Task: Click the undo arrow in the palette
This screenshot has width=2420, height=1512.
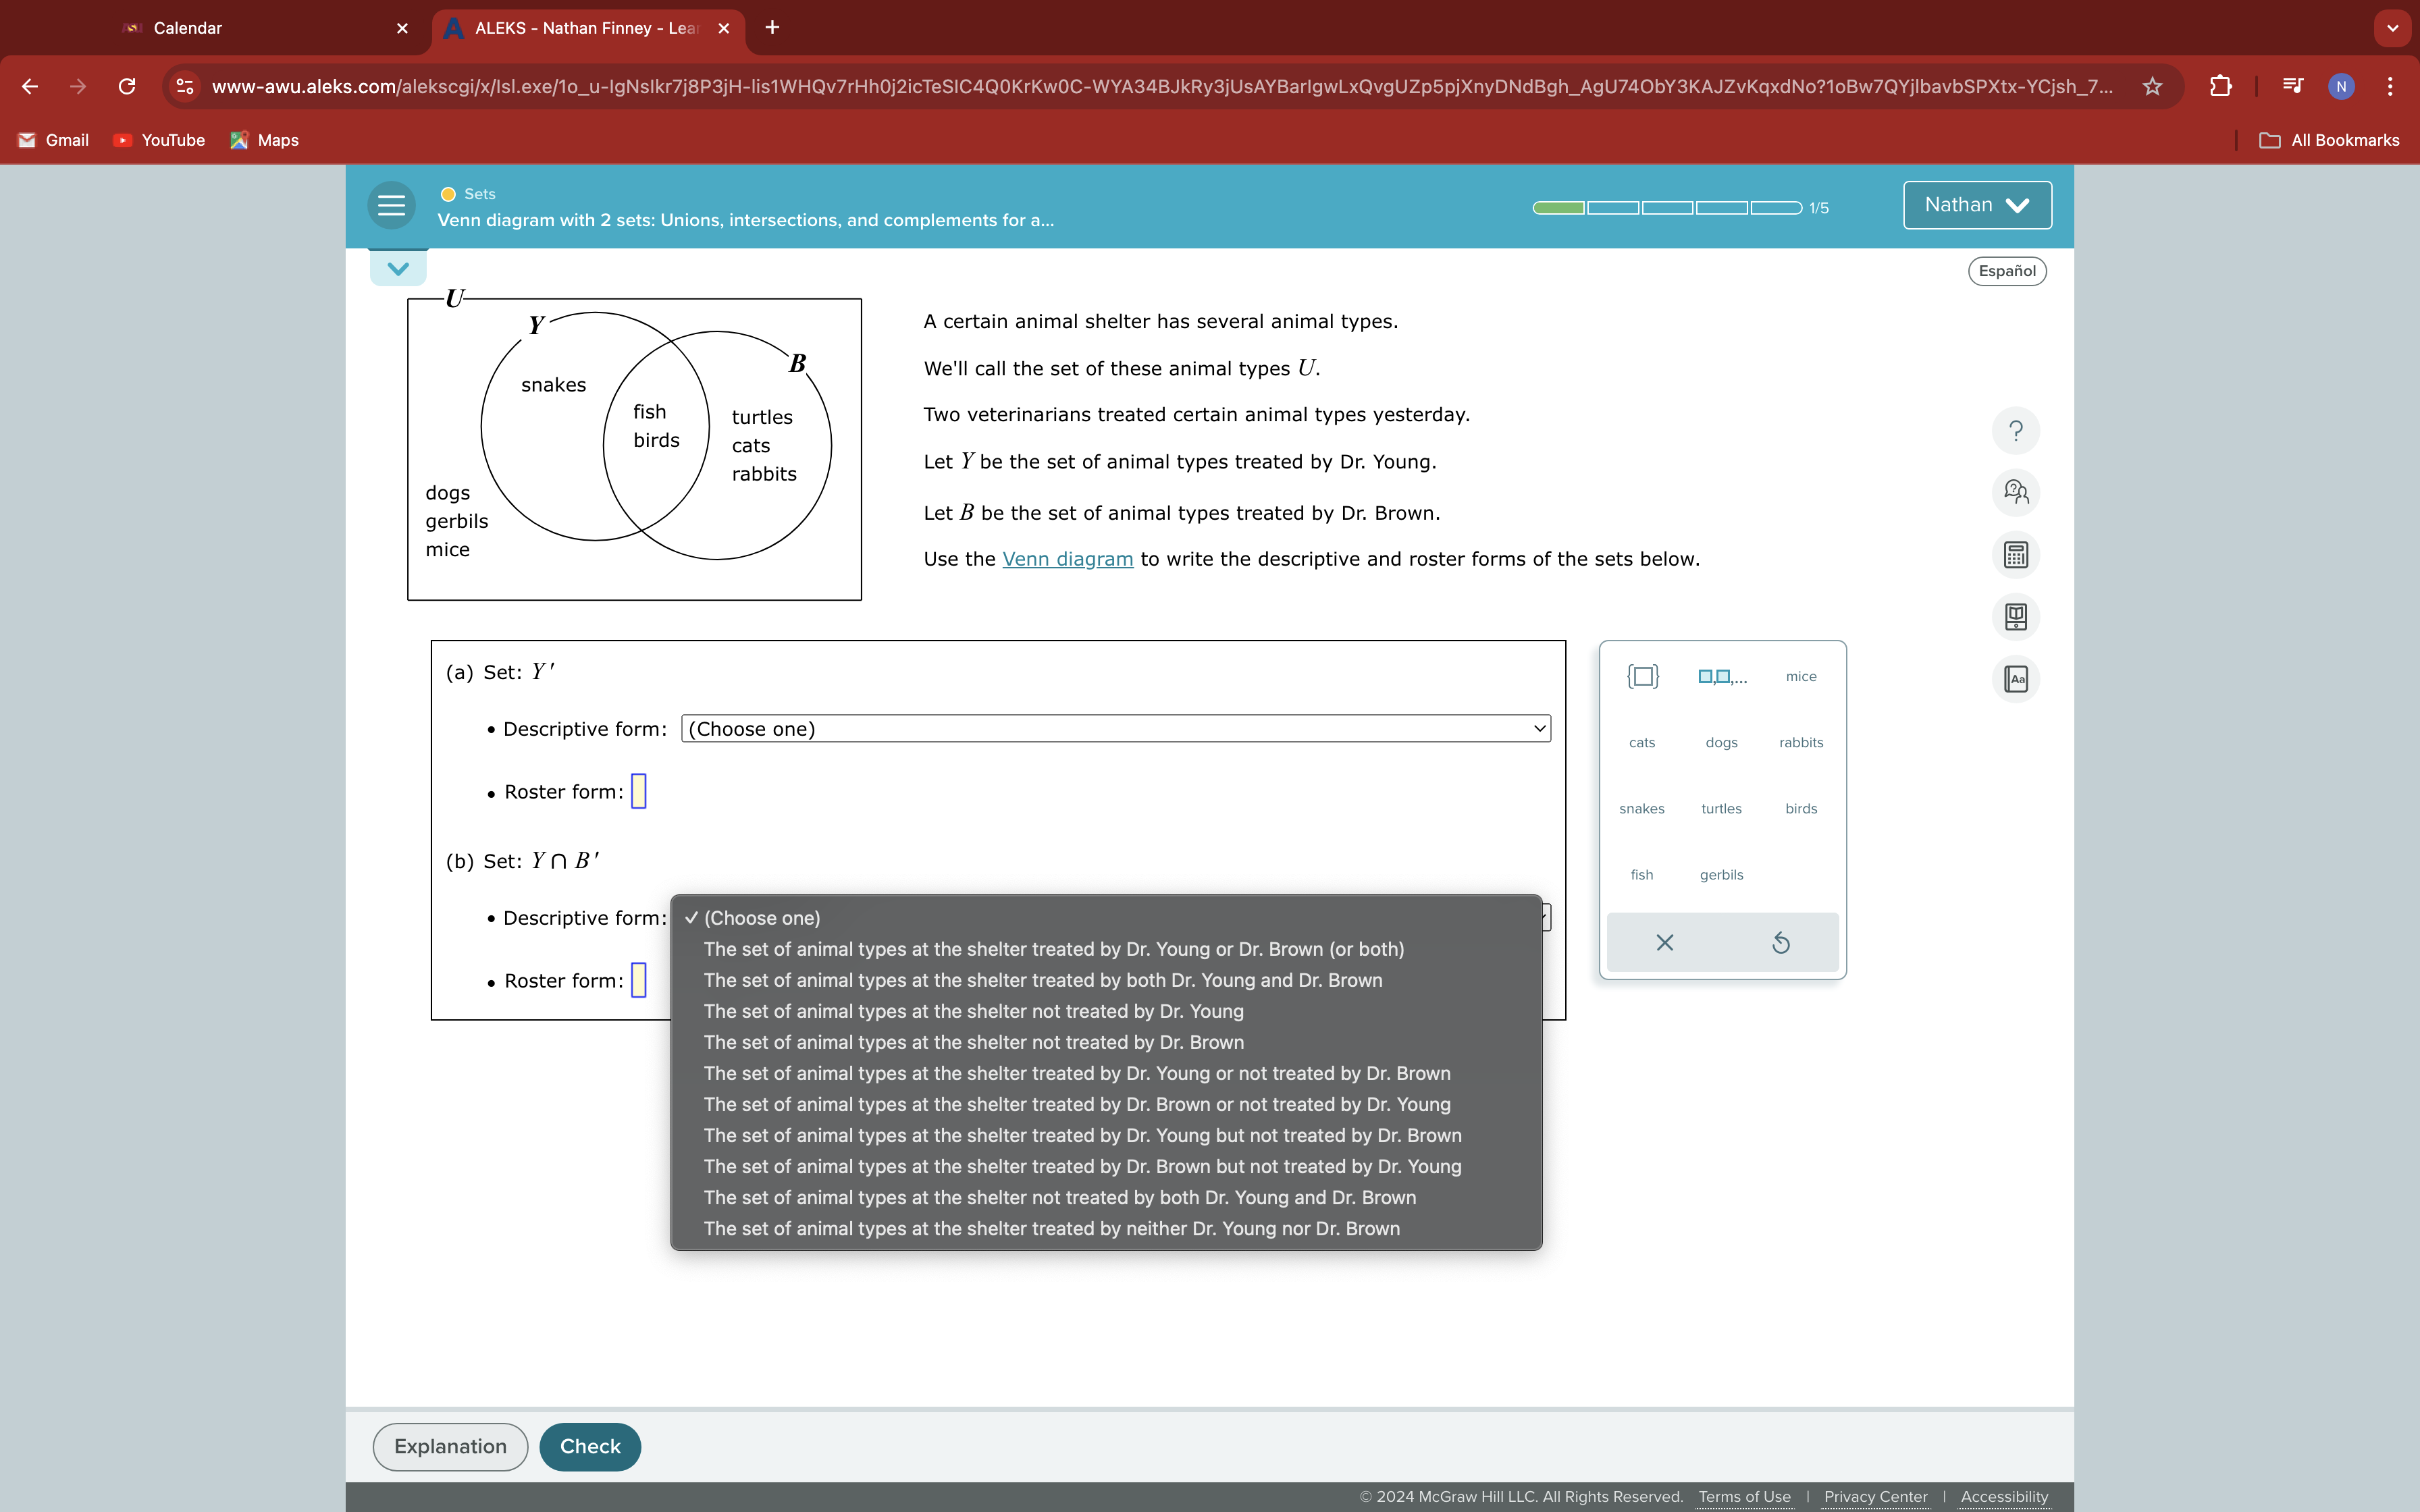Action: [1780, 942]
